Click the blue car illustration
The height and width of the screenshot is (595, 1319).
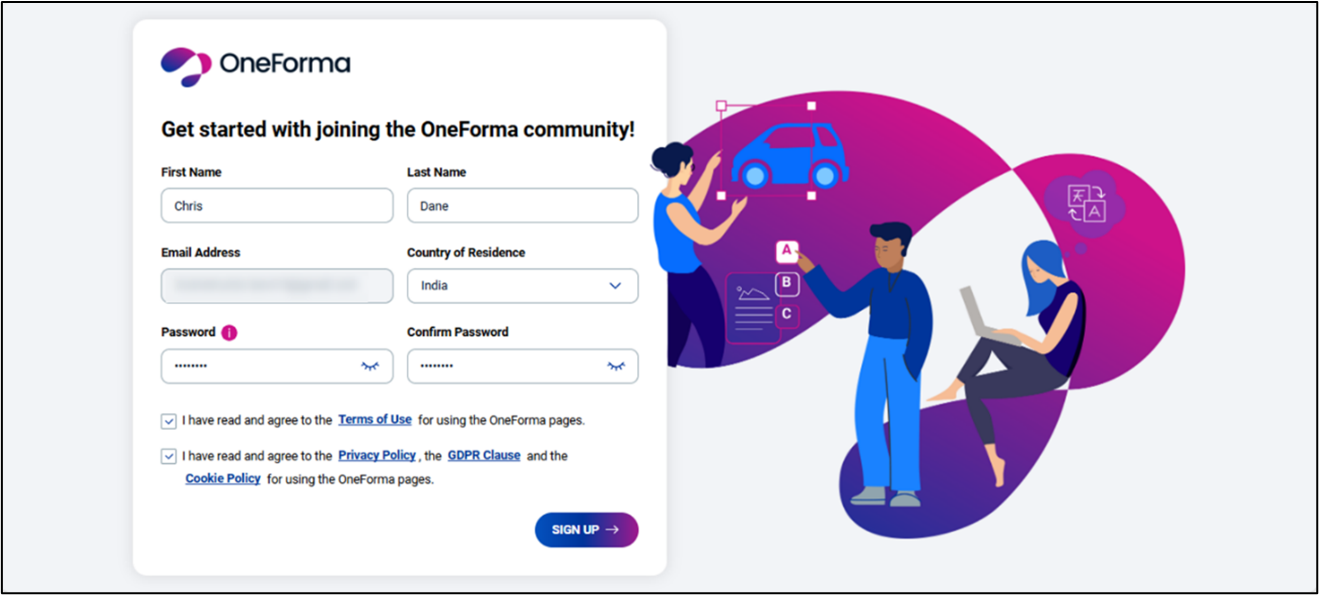tap(787, 156)
